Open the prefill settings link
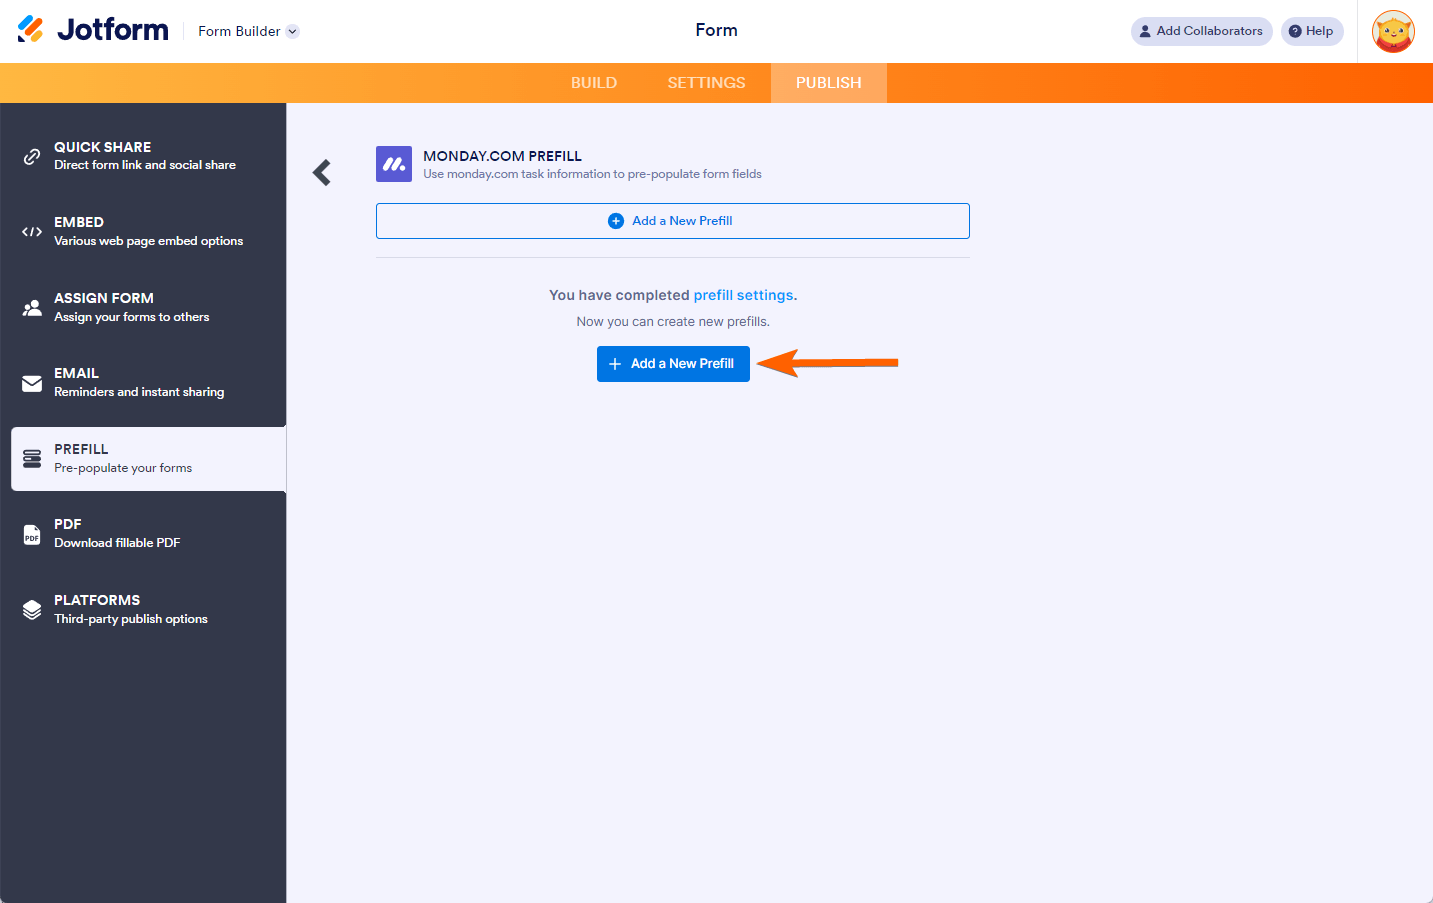The width and height of the screenshot is (1433, 903). [744, 295]
